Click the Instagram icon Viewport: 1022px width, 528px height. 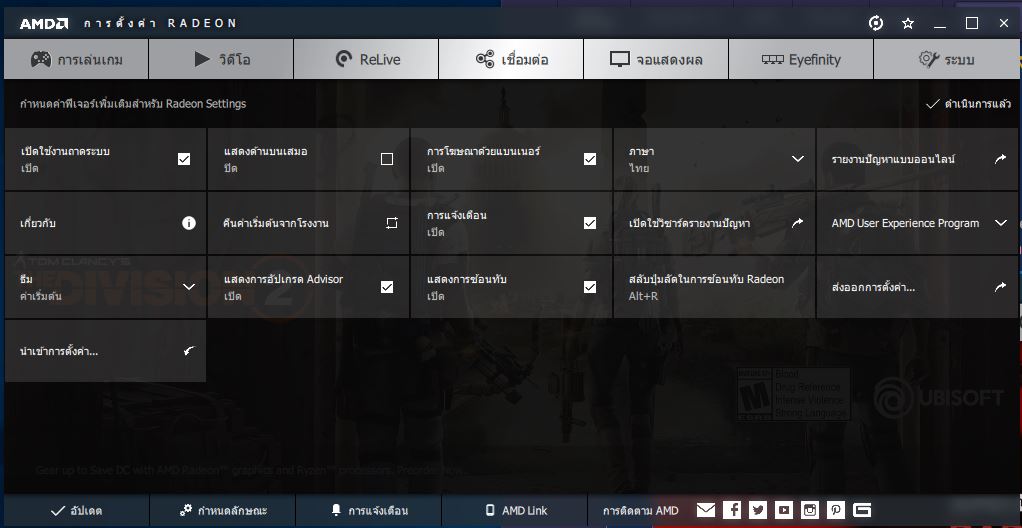pyautogui.click(x=810, y=510)
